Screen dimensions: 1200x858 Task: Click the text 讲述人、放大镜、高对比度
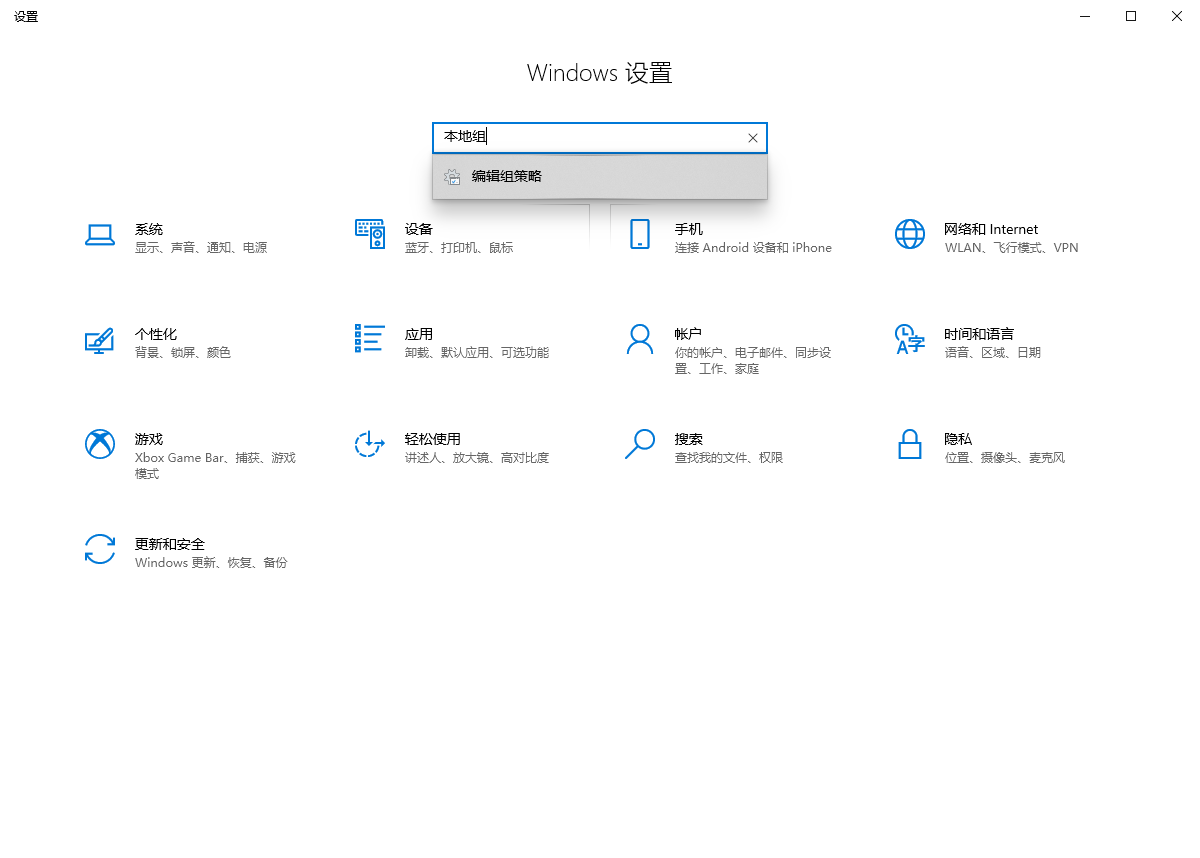477,458
